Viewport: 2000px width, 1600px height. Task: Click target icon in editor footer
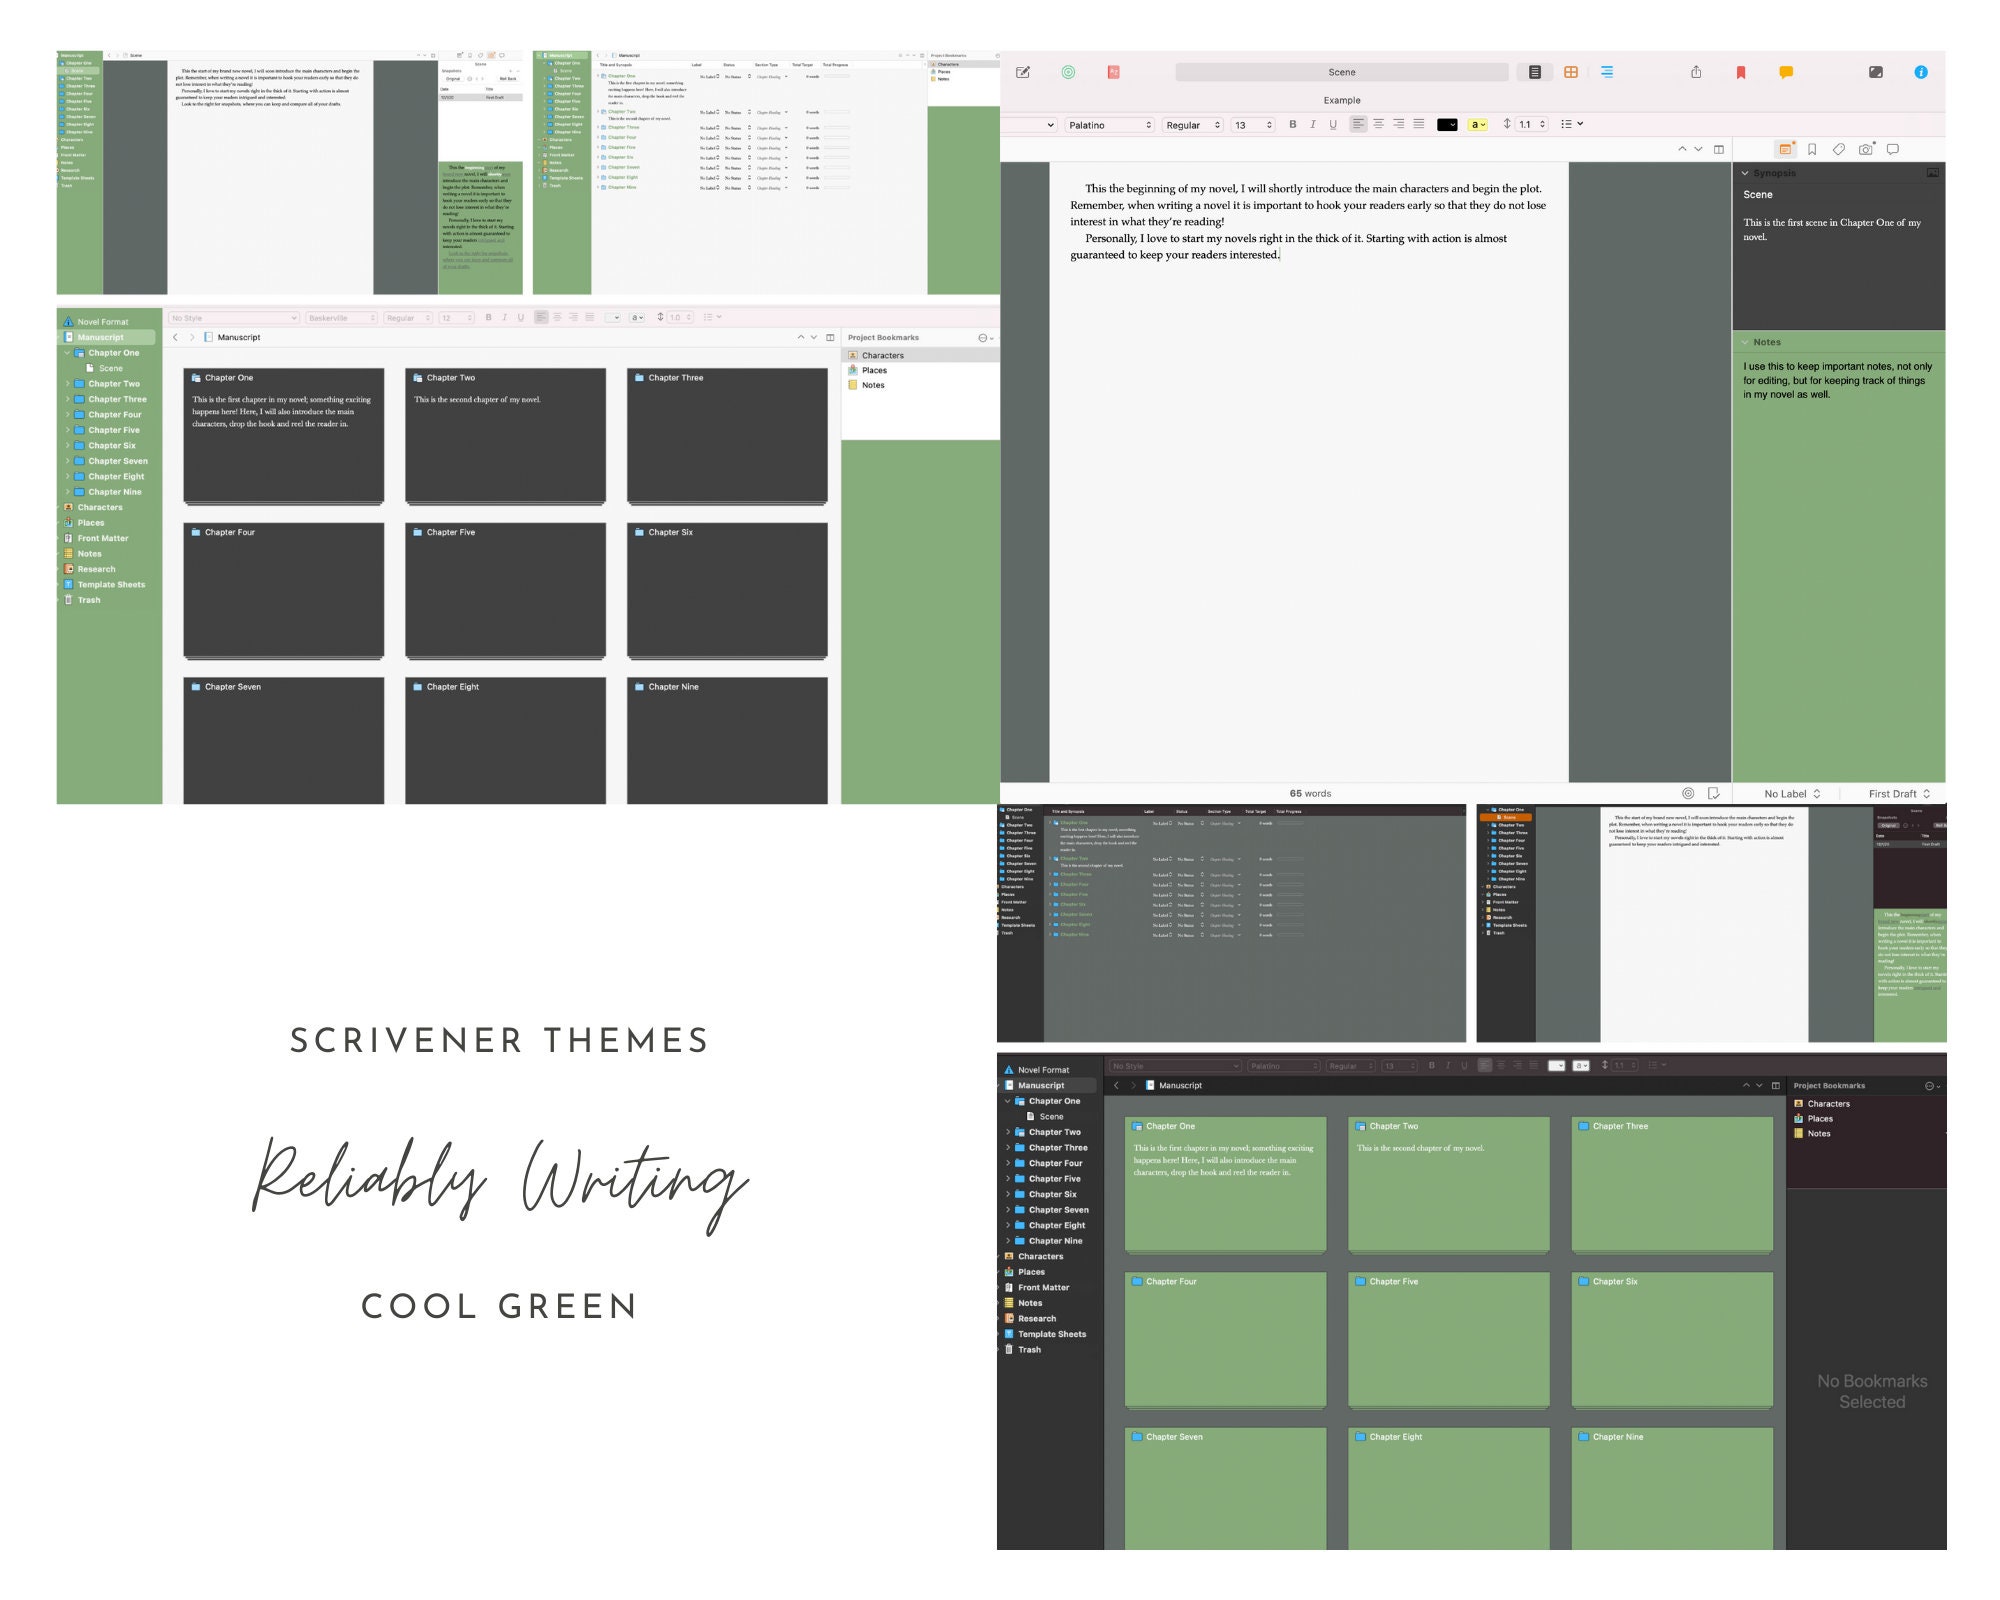(x=1688, y=793)
